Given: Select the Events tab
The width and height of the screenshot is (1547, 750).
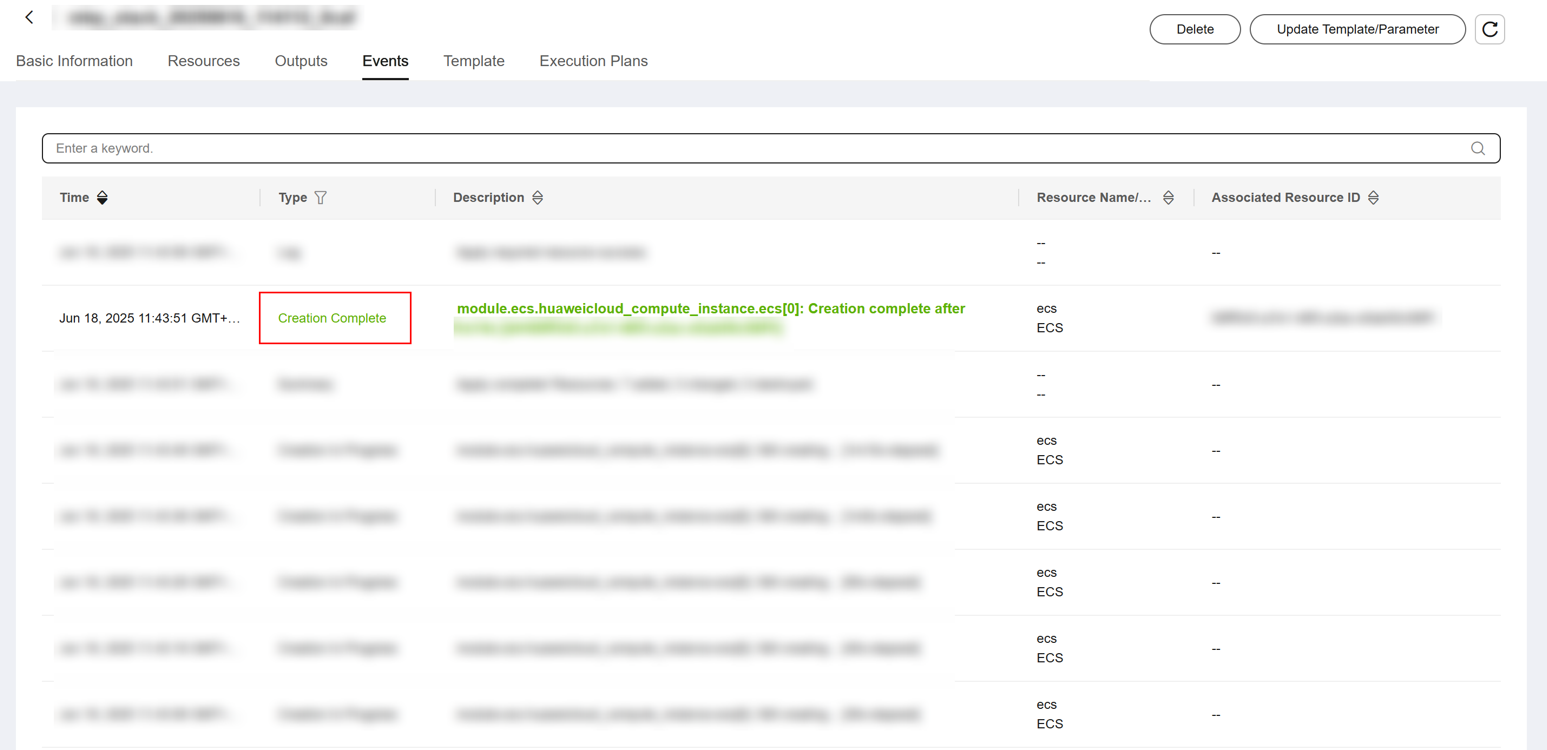Looking at the screenshot, I should pyautogui.click(x=385, y=61).
